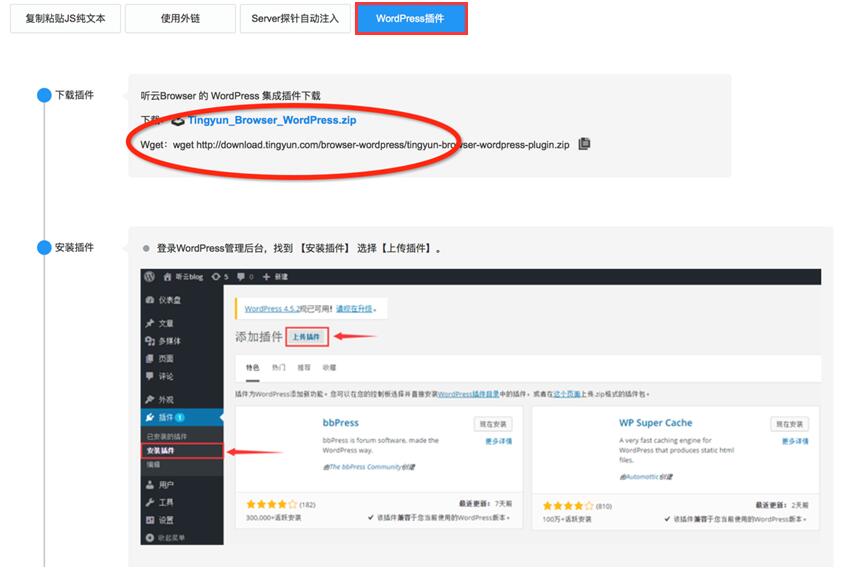The height and width of the screenshot is (573, 854).
Task: Open The bbPress Community author link
Action: (x=365, y=467)
